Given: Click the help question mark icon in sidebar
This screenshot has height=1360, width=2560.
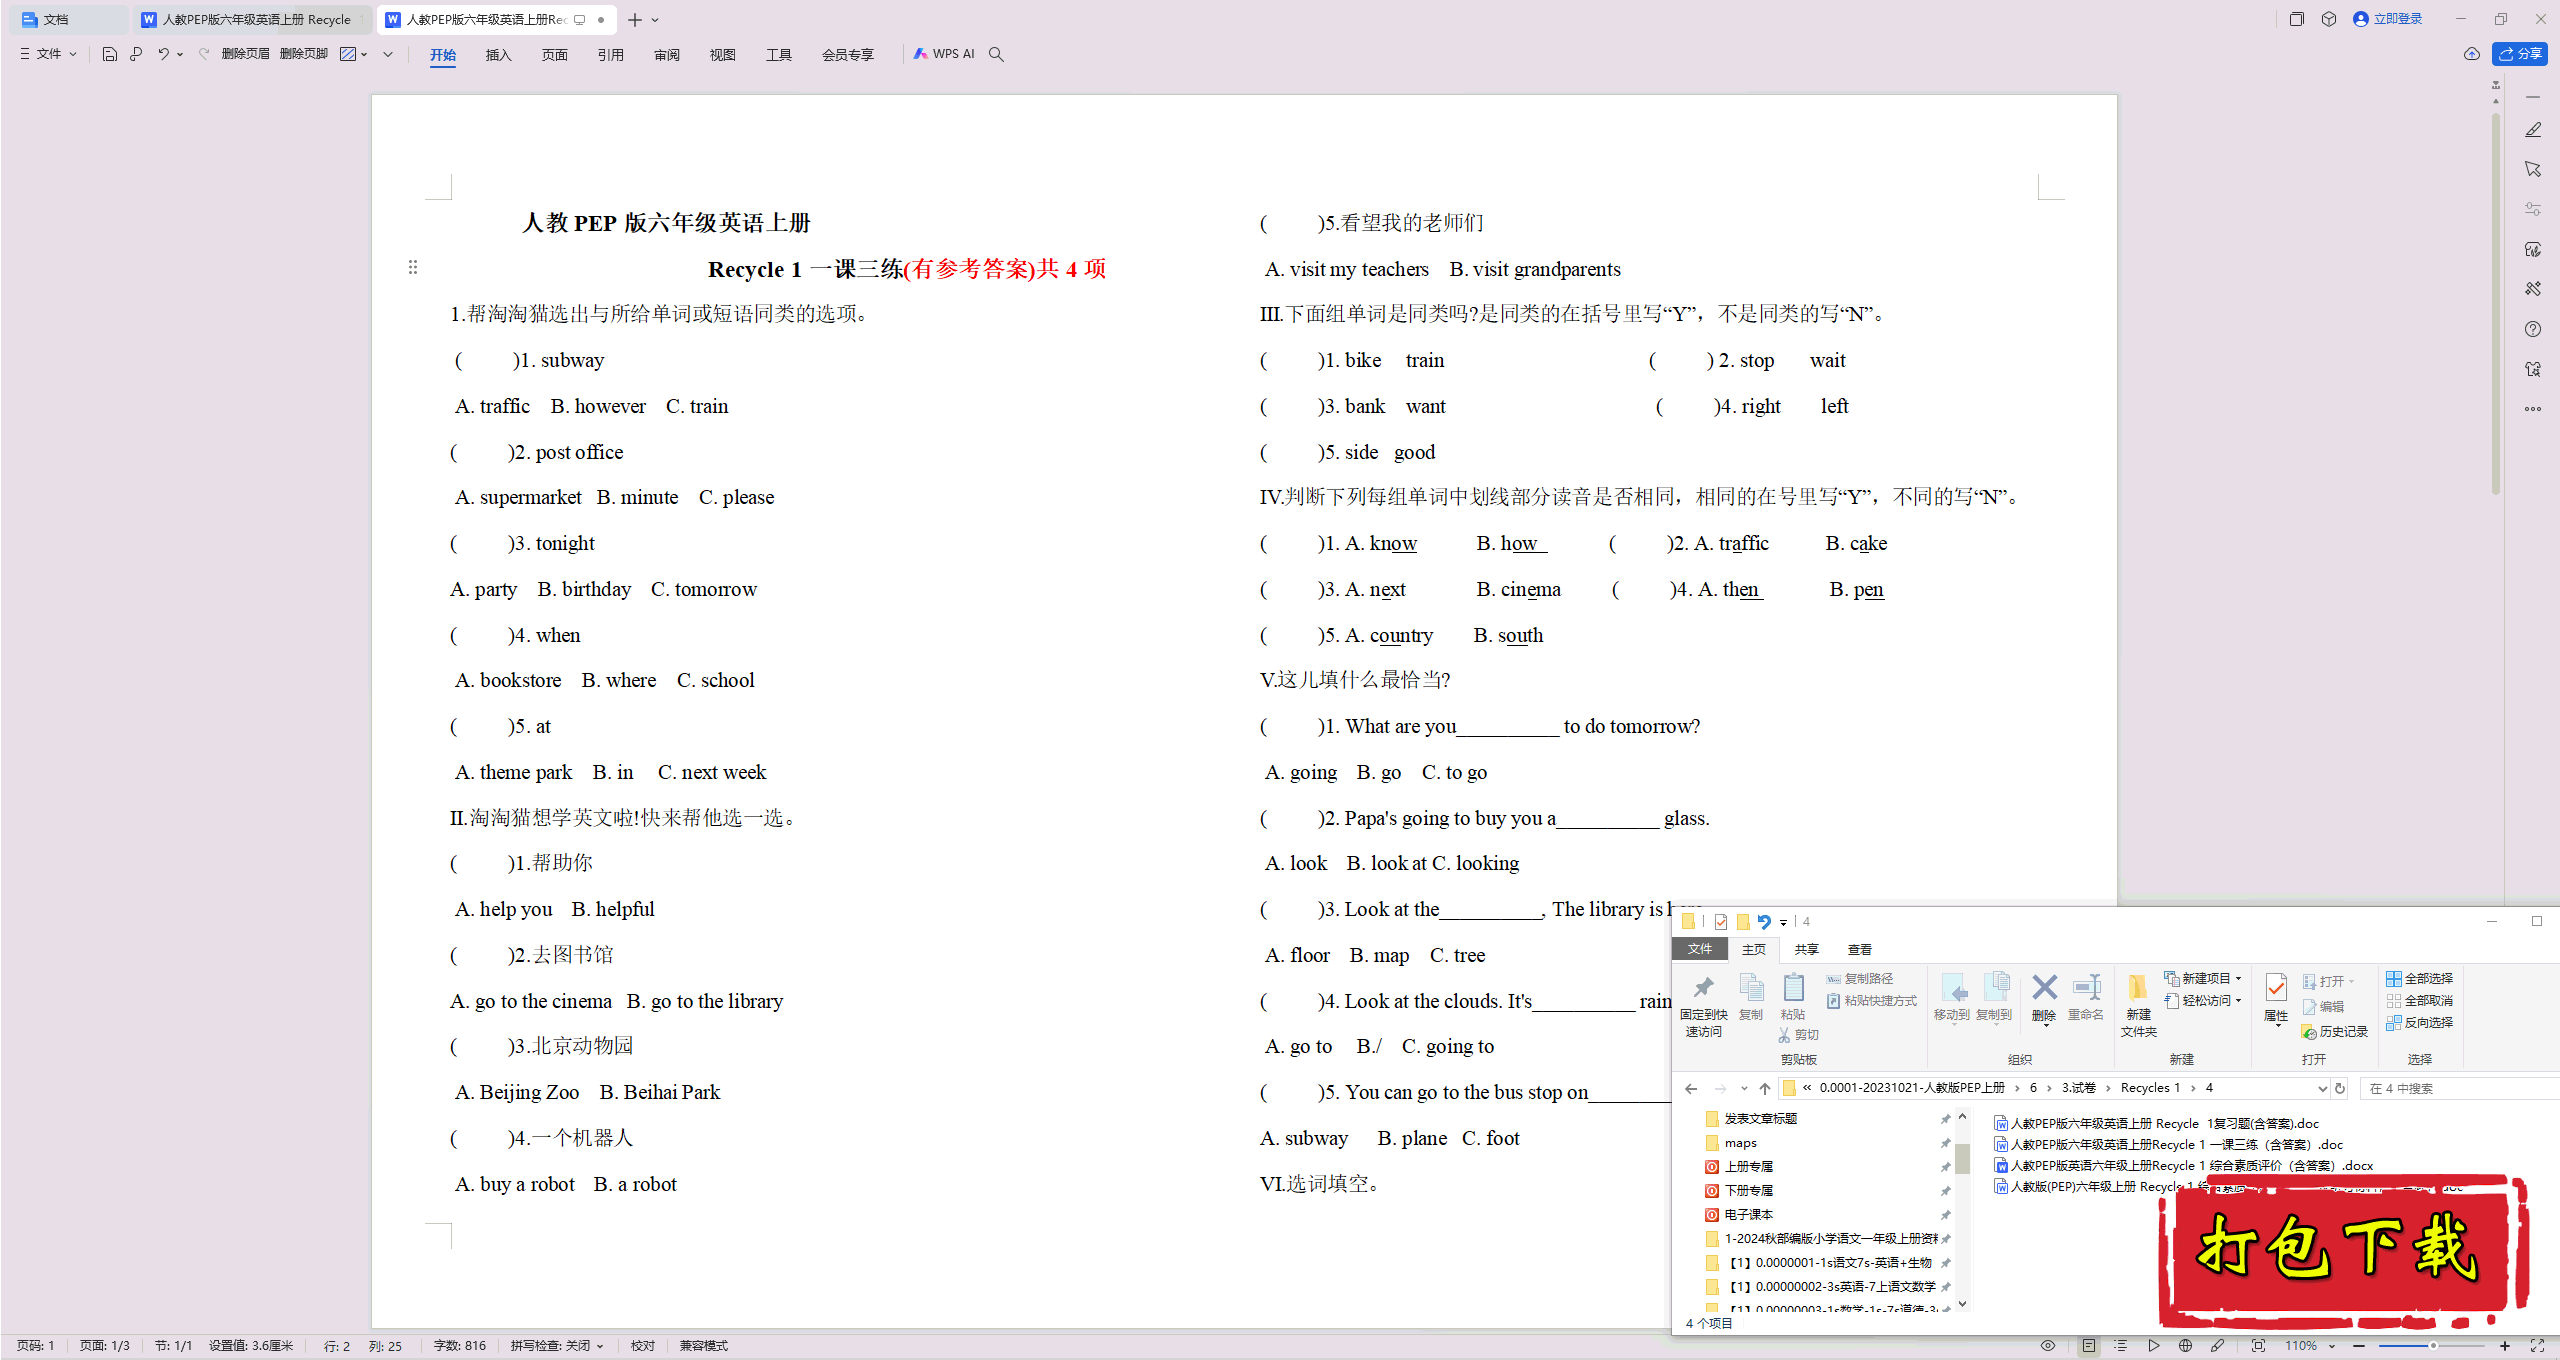Looking at the screenshot, I should click(x=2533, y=329).
